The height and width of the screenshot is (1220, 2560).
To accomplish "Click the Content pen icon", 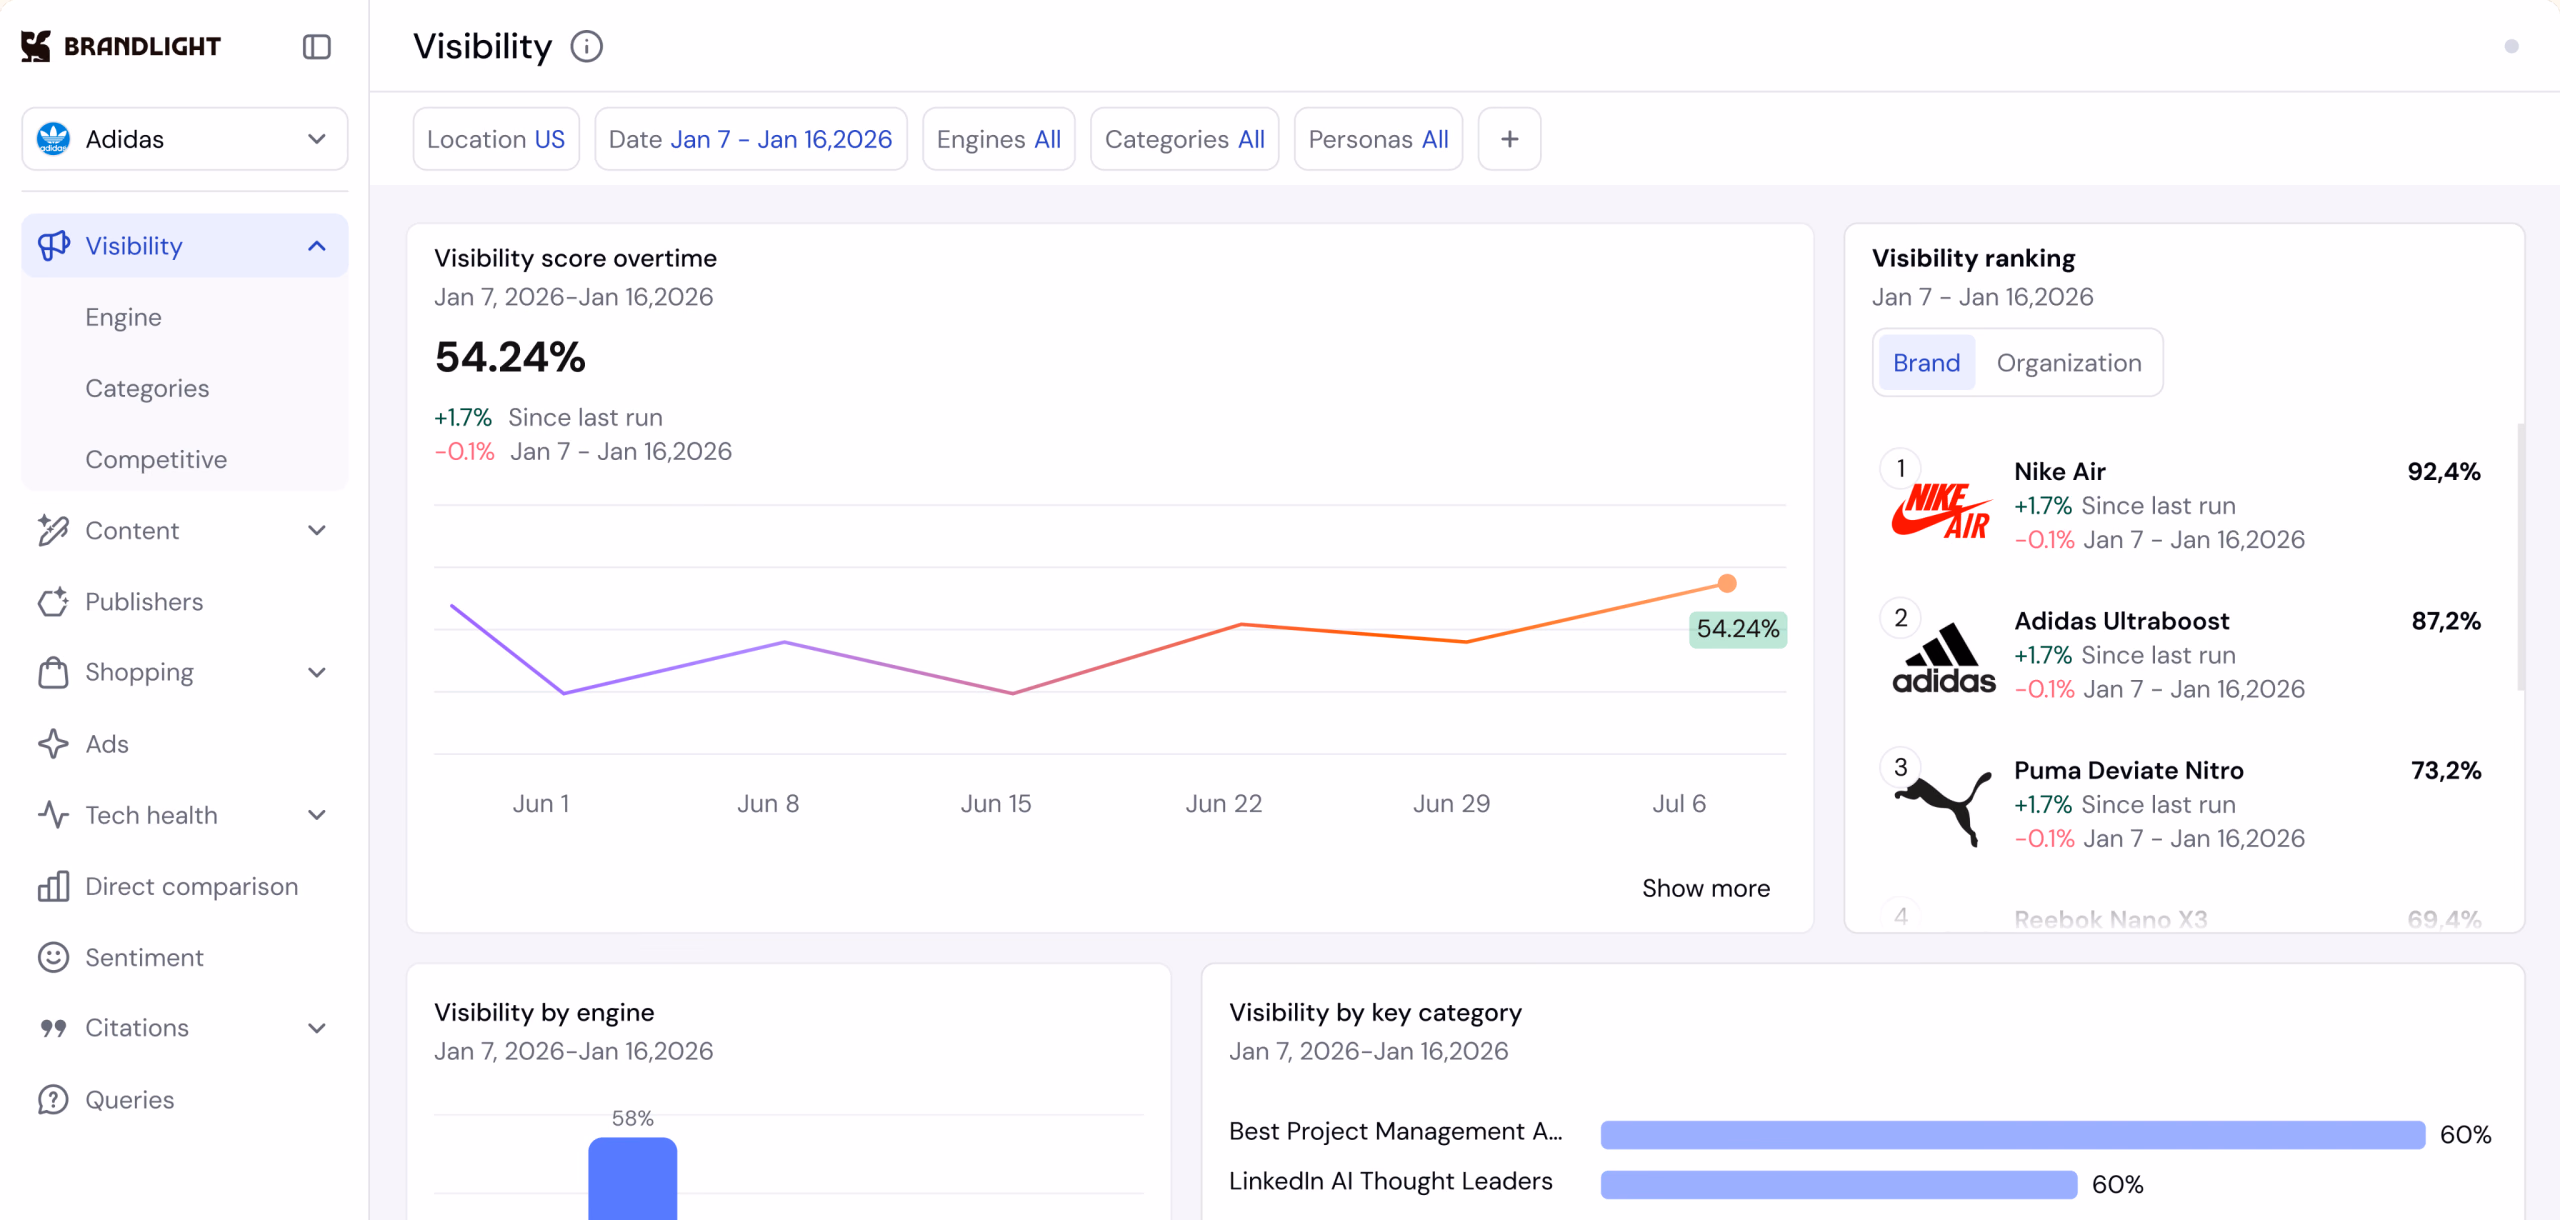I will pos(53,530).
